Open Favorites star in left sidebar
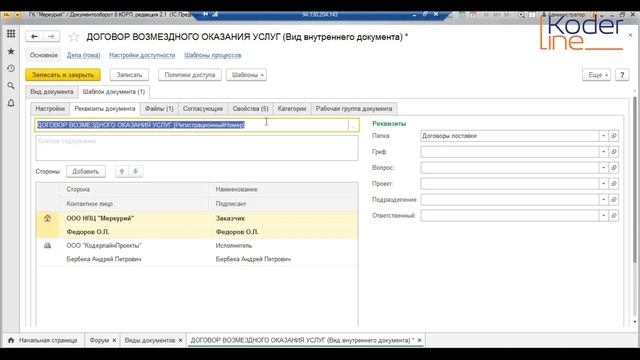 tap(11, 51)
